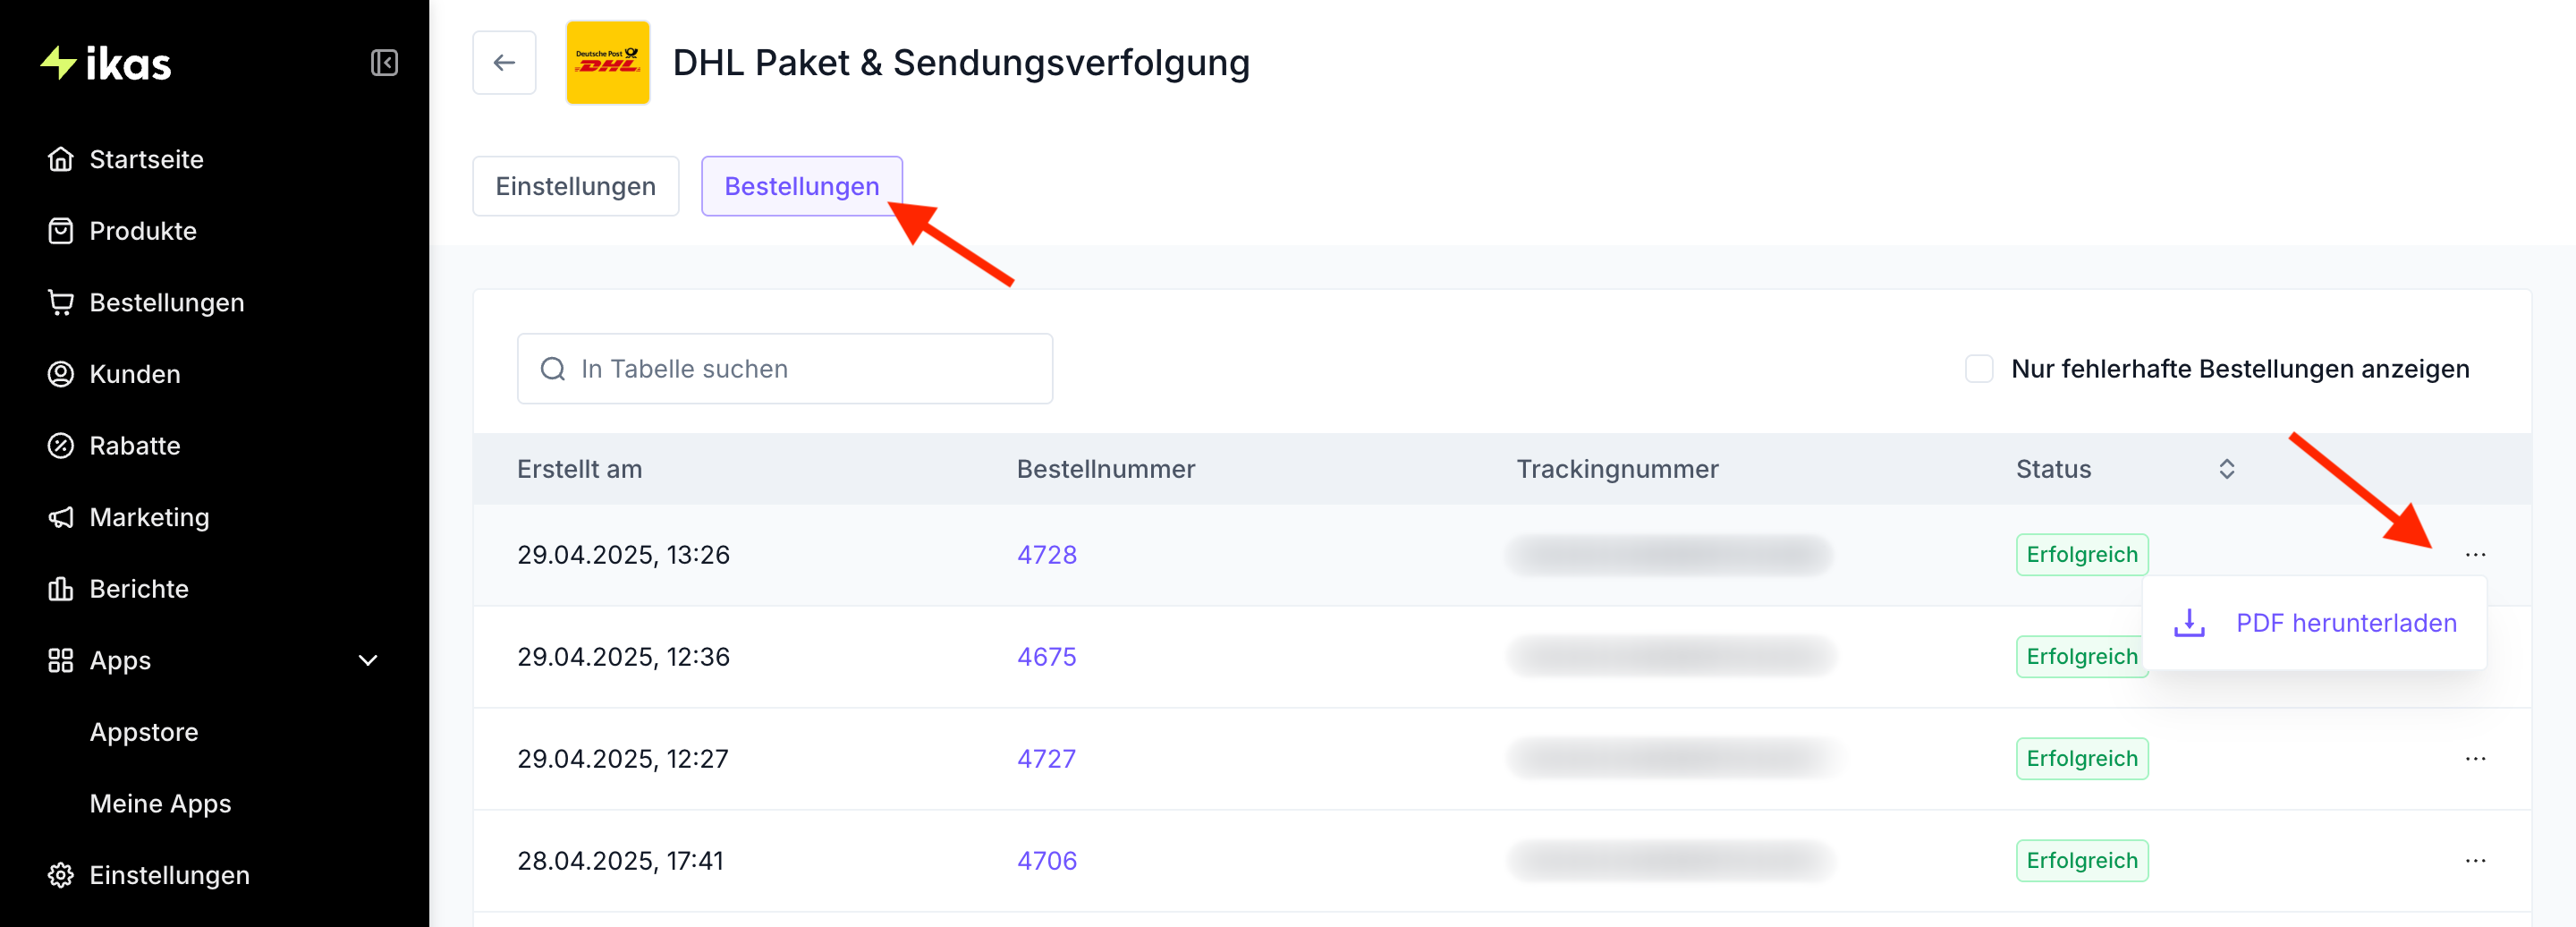Click the back arrow button
Viewport: 2576px width, 927px height.
504,63
